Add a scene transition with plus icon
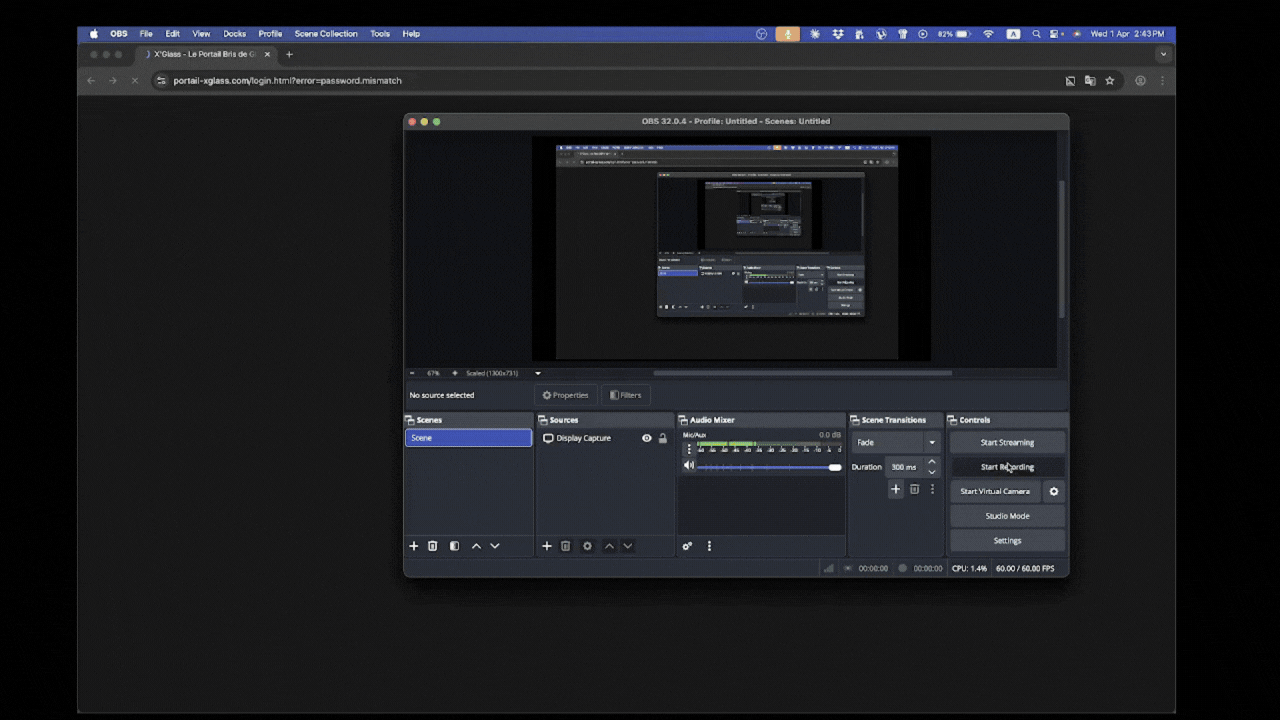 tap(895, 489)
